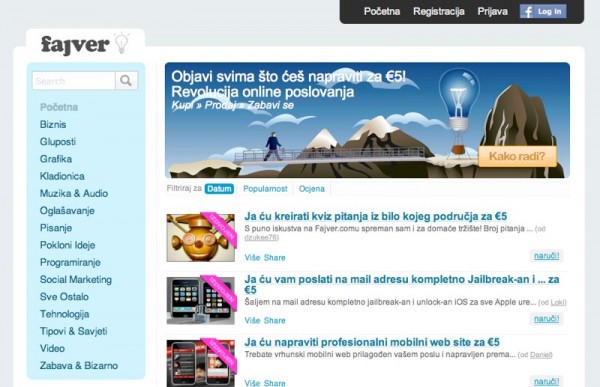Screen dimensions: 600x387
Task: Open the 'kreirati kviz pitanja' listing title
Action: tap(375, 216)
